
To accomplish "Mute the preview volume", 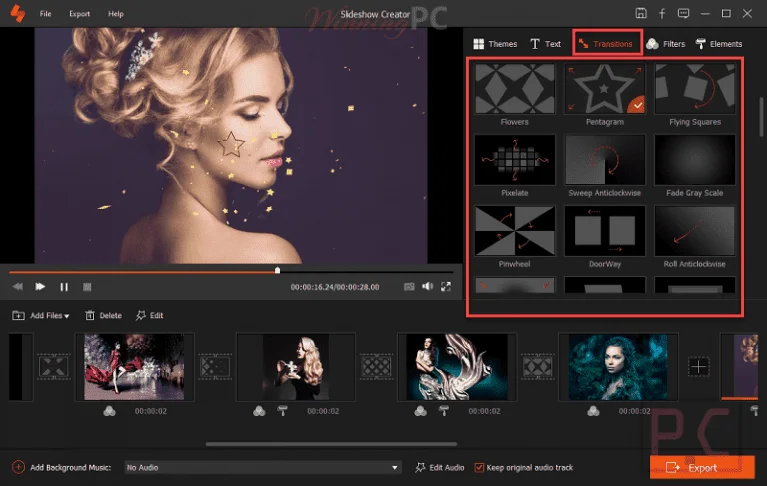I will 428,286.
